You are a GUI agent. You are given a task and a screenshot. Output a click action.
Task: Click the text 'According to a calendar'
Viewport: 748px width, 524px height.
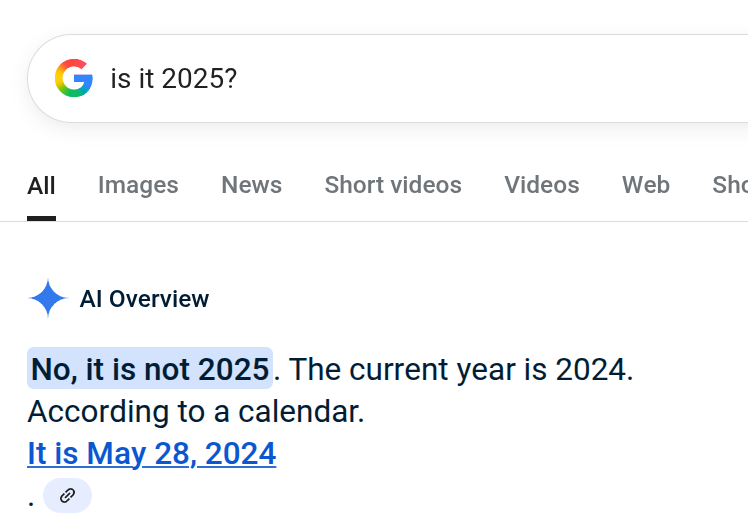click(x=195, y=411)
